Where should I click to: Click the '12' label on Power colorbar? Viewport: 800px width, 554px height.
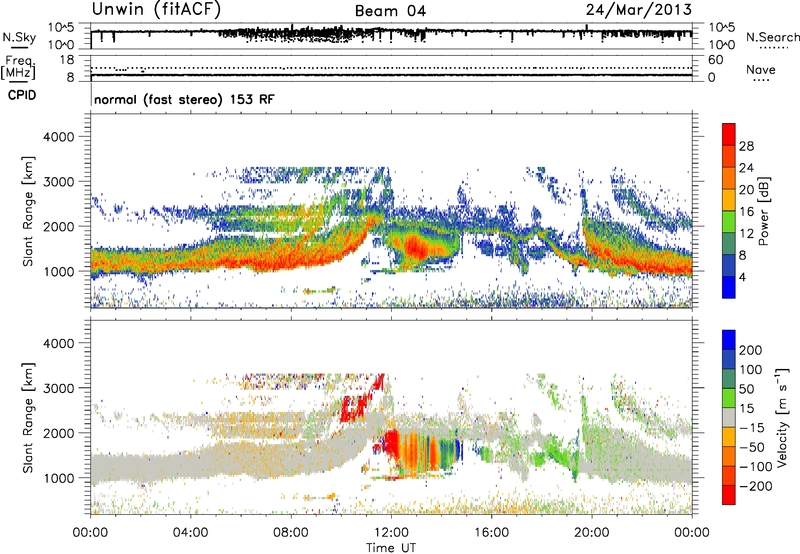pos(746,234)
